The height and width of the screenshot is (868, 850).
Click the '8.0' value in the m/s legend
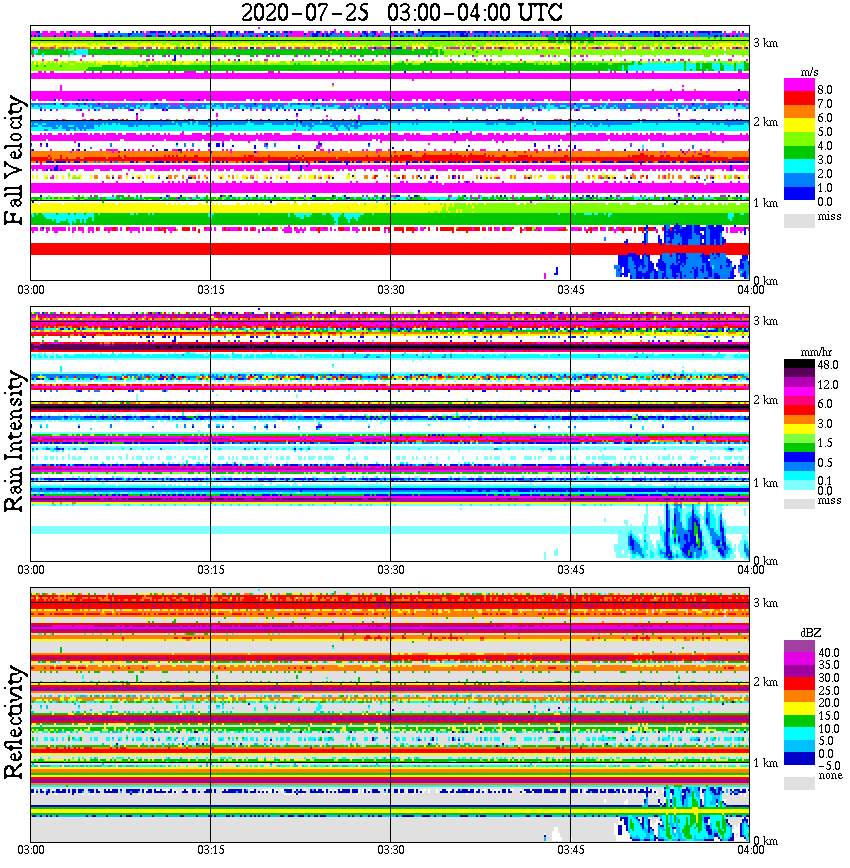[x=825, y=90]
